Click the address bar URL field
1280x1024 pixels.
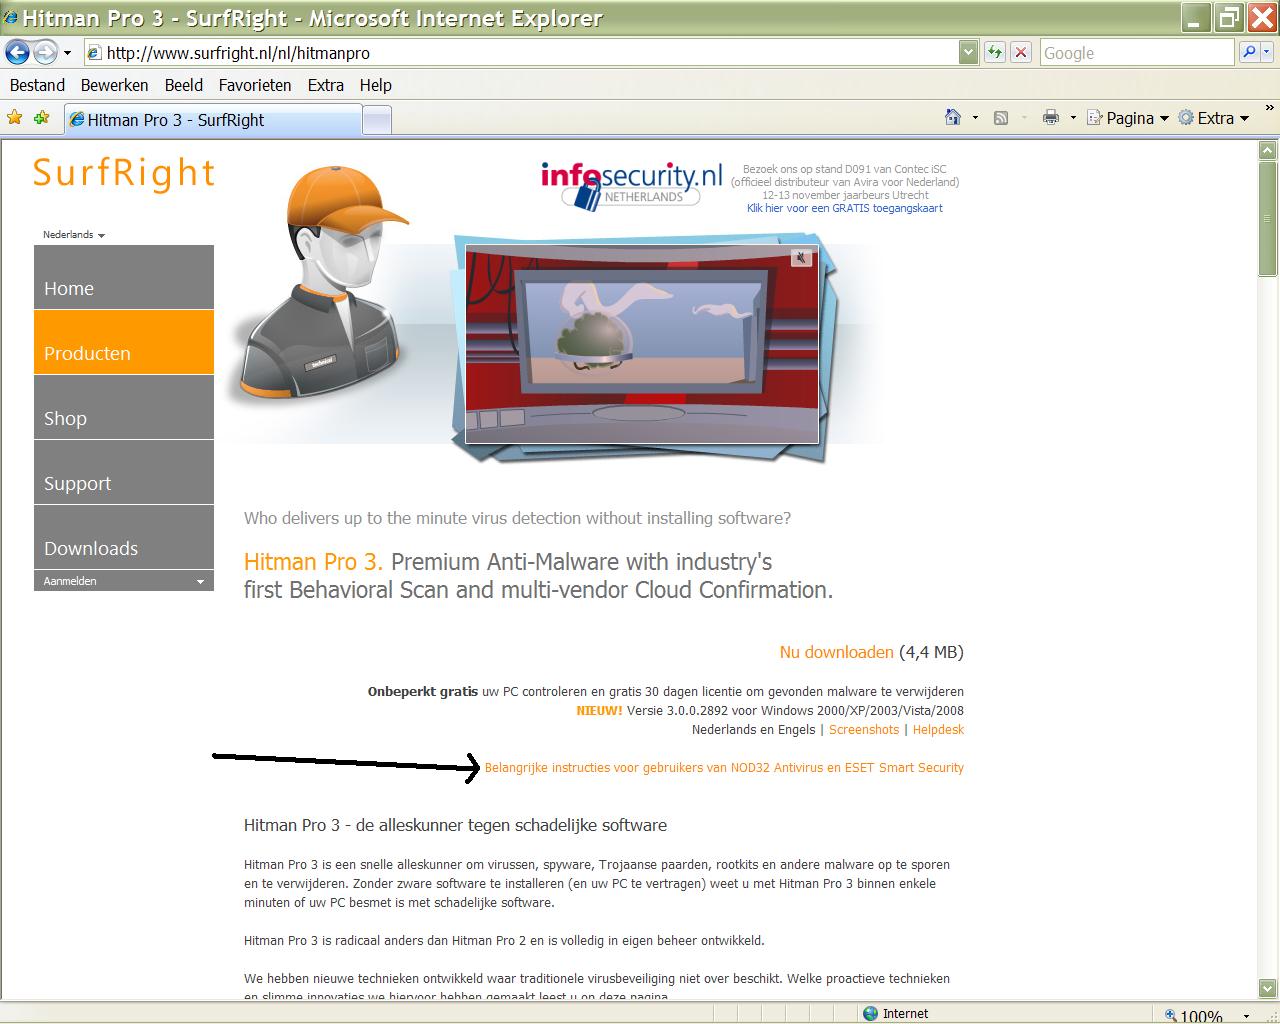pyautogui.click(x=521, y=53)
